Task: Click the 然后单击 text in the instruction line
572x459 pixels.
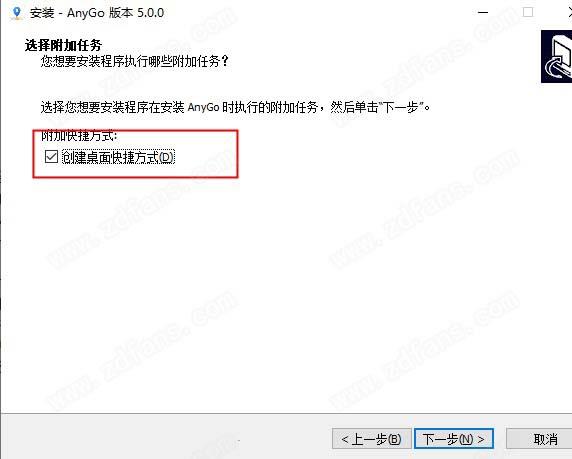Action: tap(354, 107)
